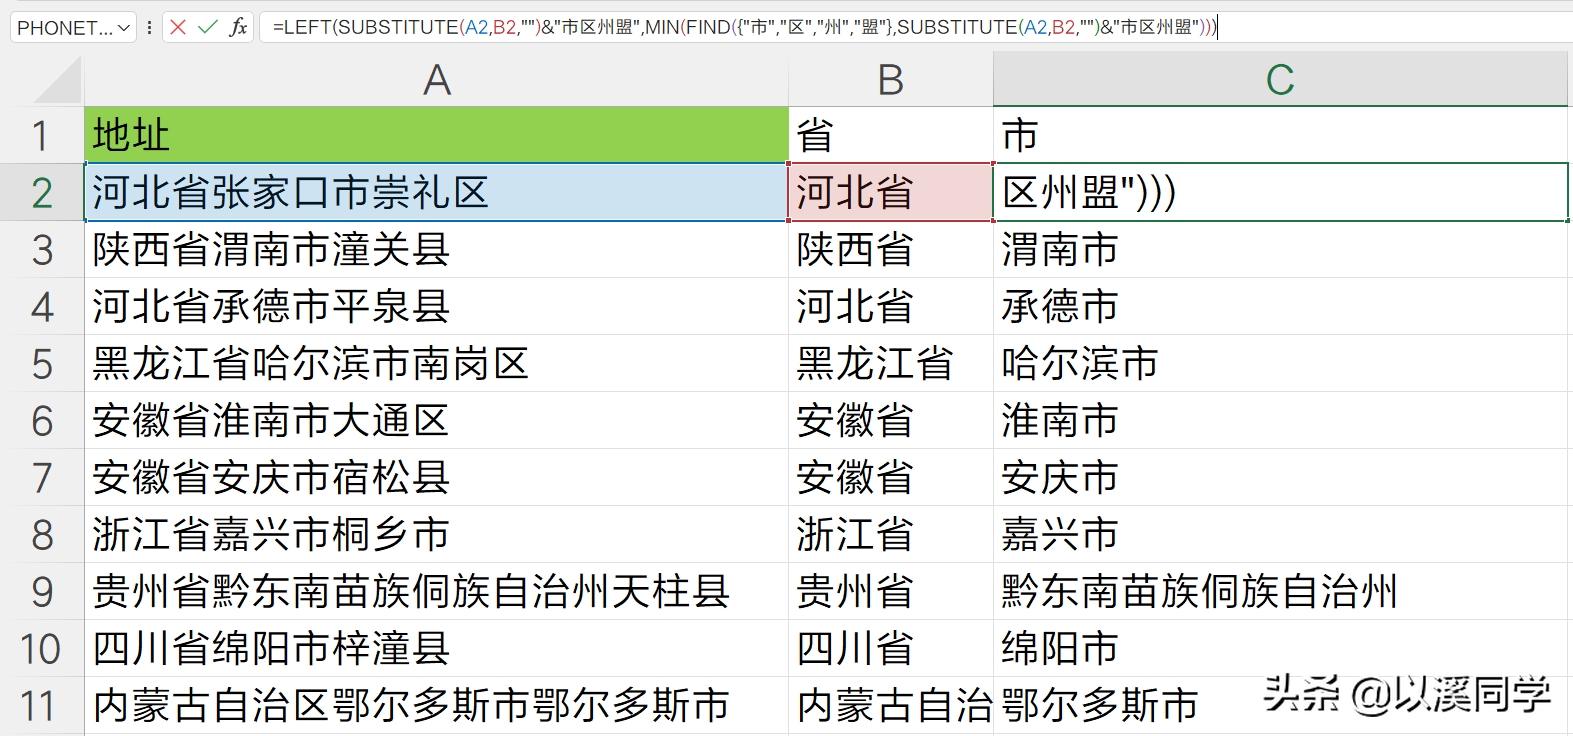The image size is (1573, 736).
Task: Confirm the formula with the checkmark icon
Action: coord(208,27)
